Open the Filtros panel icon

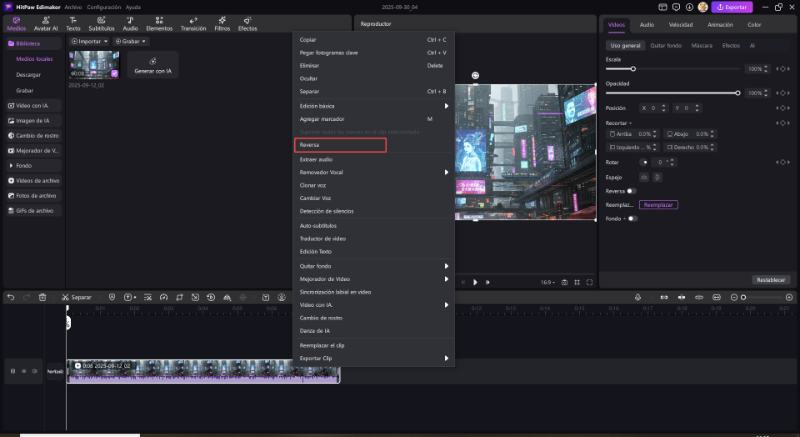tap(222, 23)
